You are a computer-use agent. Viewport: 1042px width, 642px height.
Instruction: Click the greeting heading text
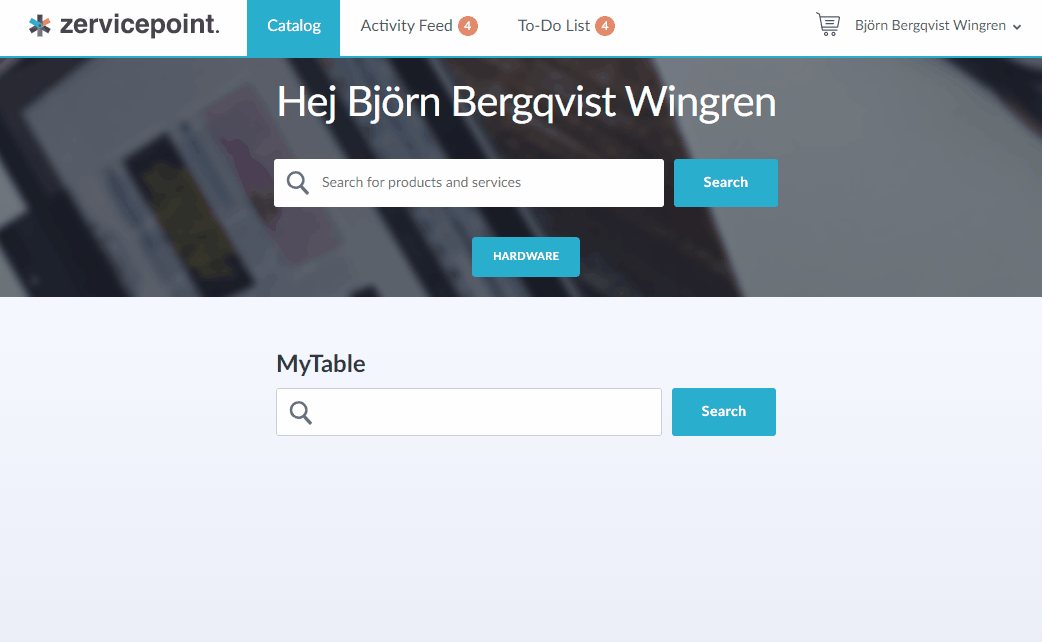tap(527, 102)
